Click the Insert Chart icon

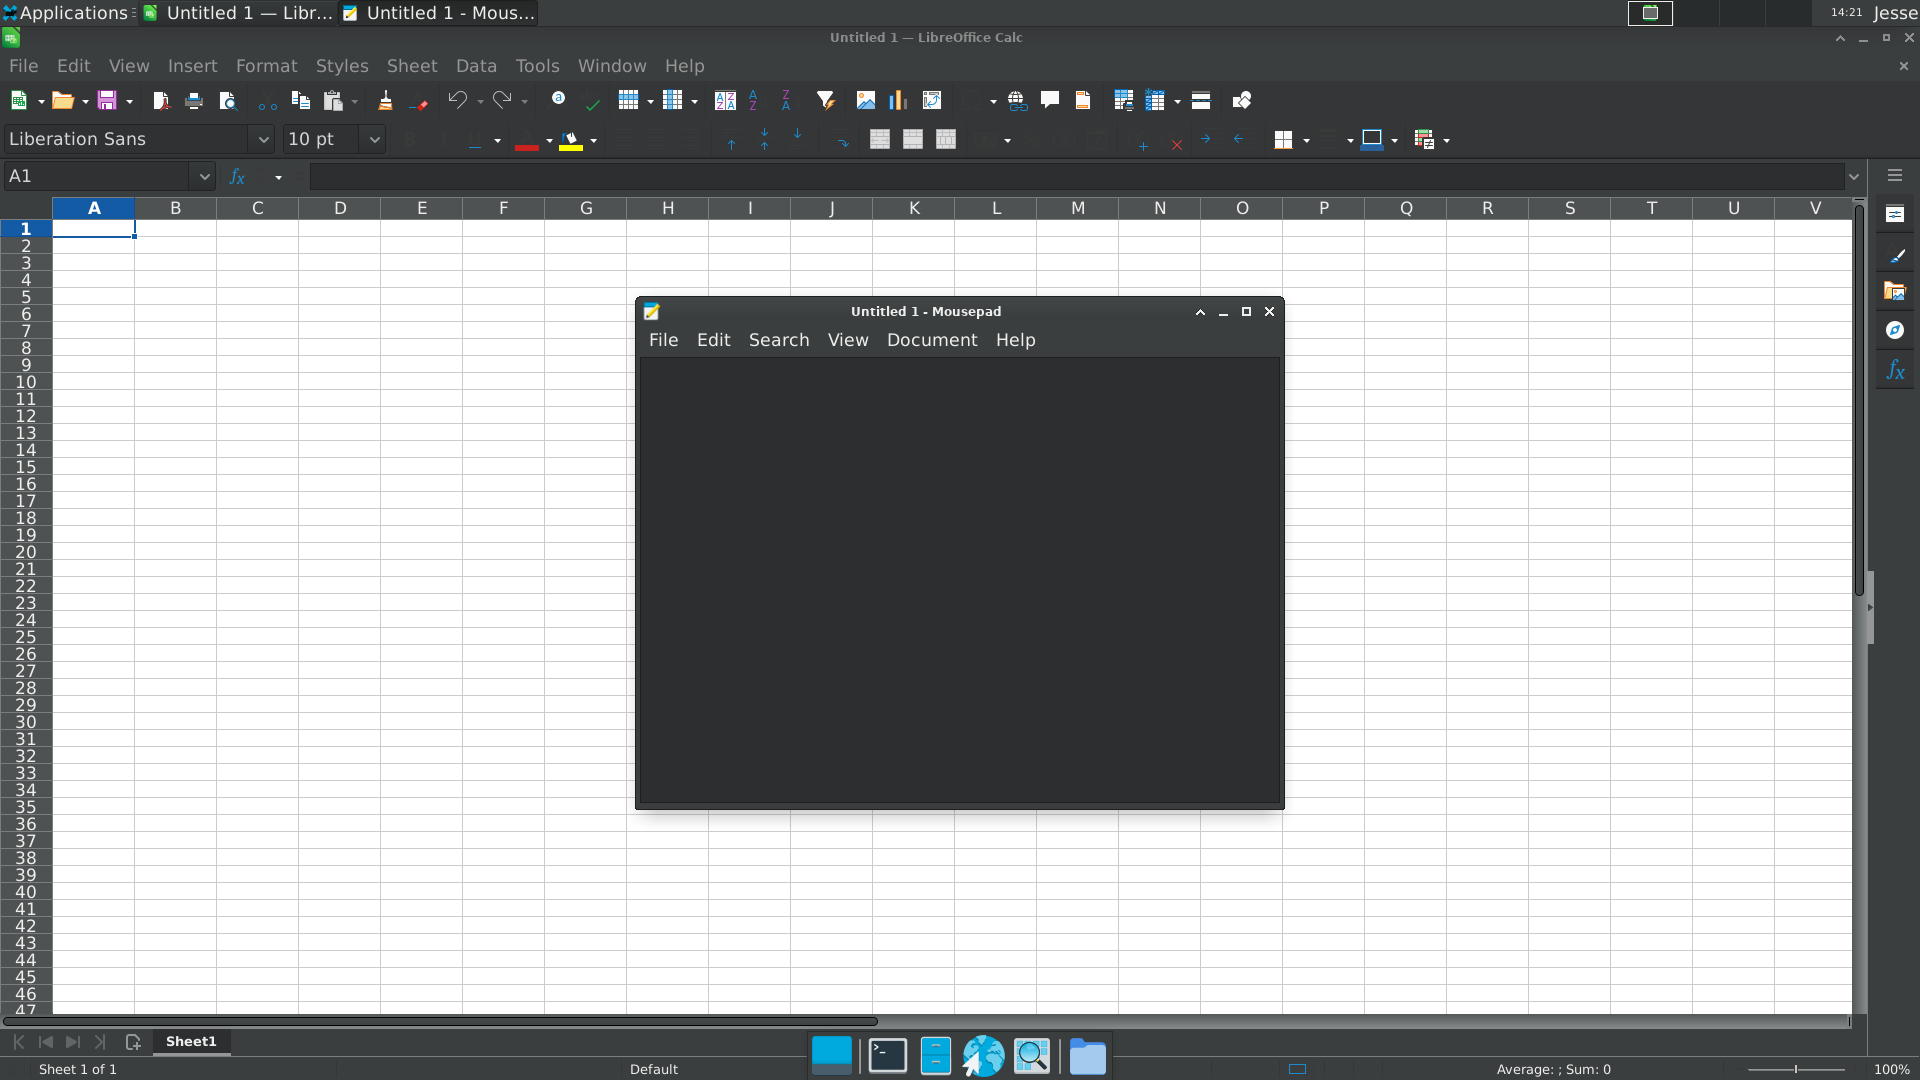[898, 100]
